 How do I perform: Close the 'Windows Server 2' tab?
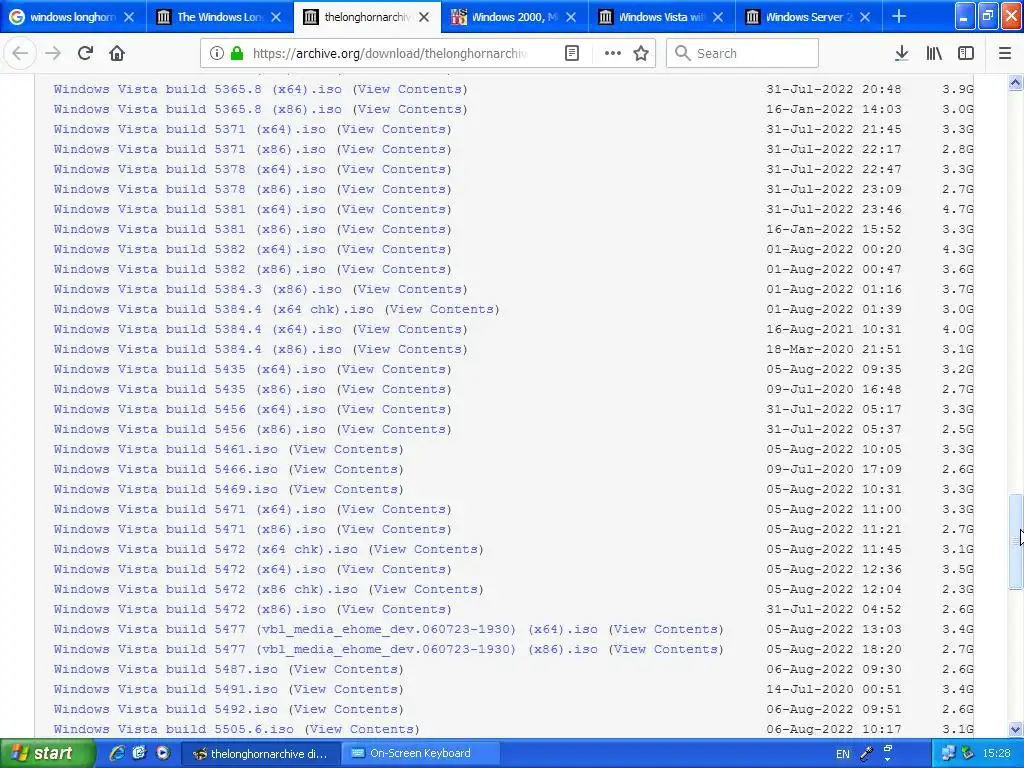click(865, 17)
